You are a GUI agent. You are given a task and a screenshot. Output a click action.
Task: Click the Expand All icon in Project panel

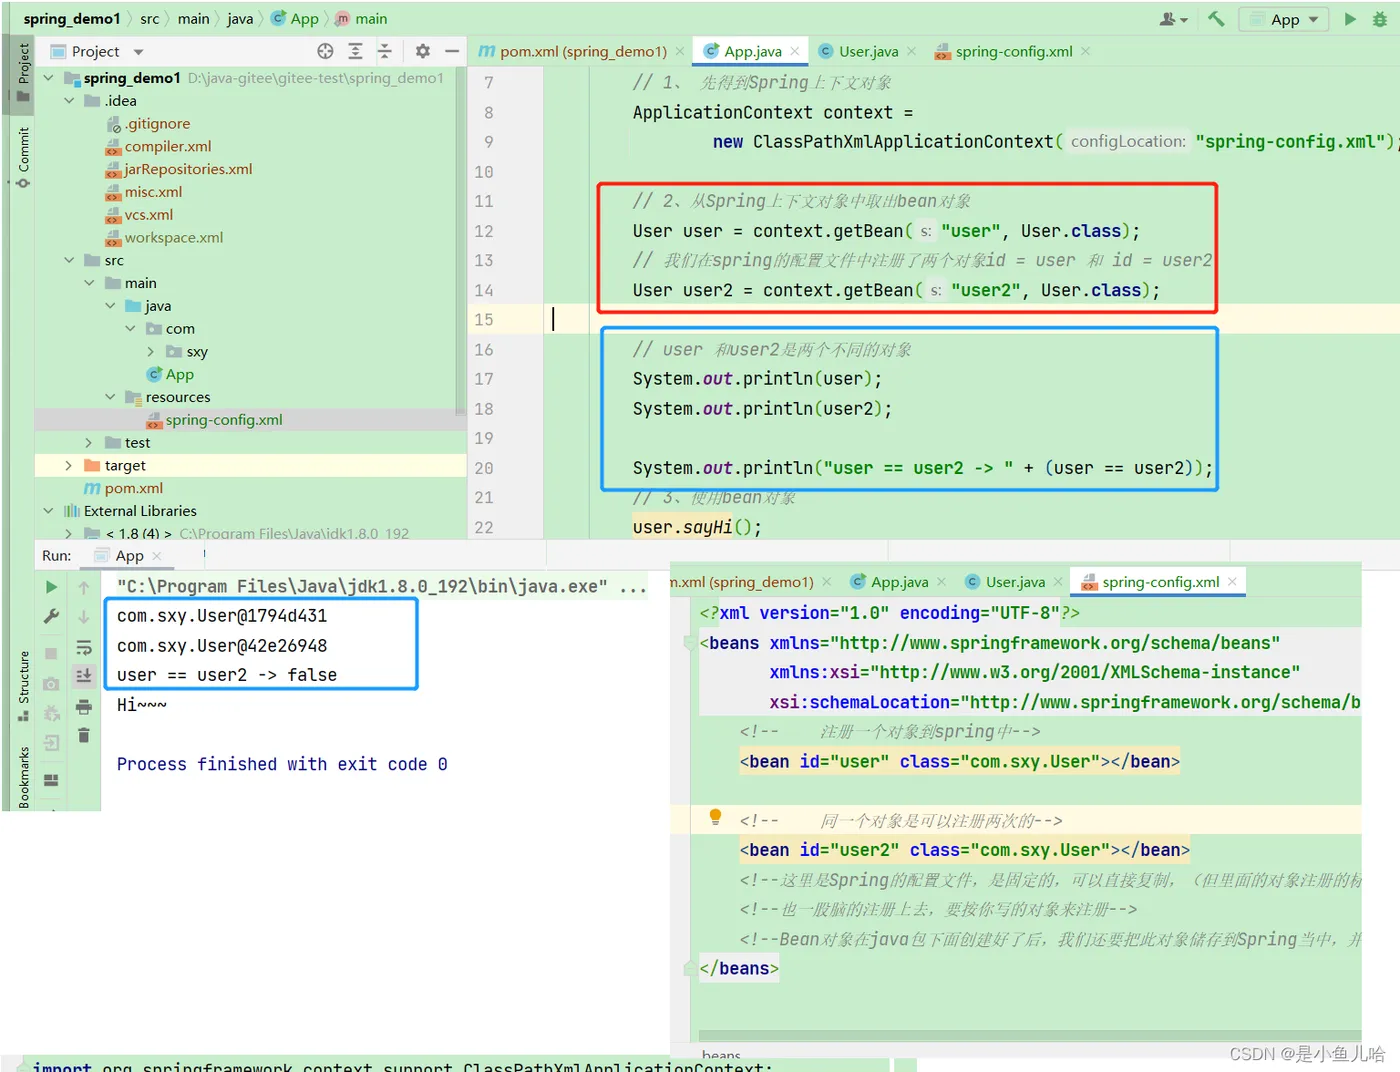355,51
